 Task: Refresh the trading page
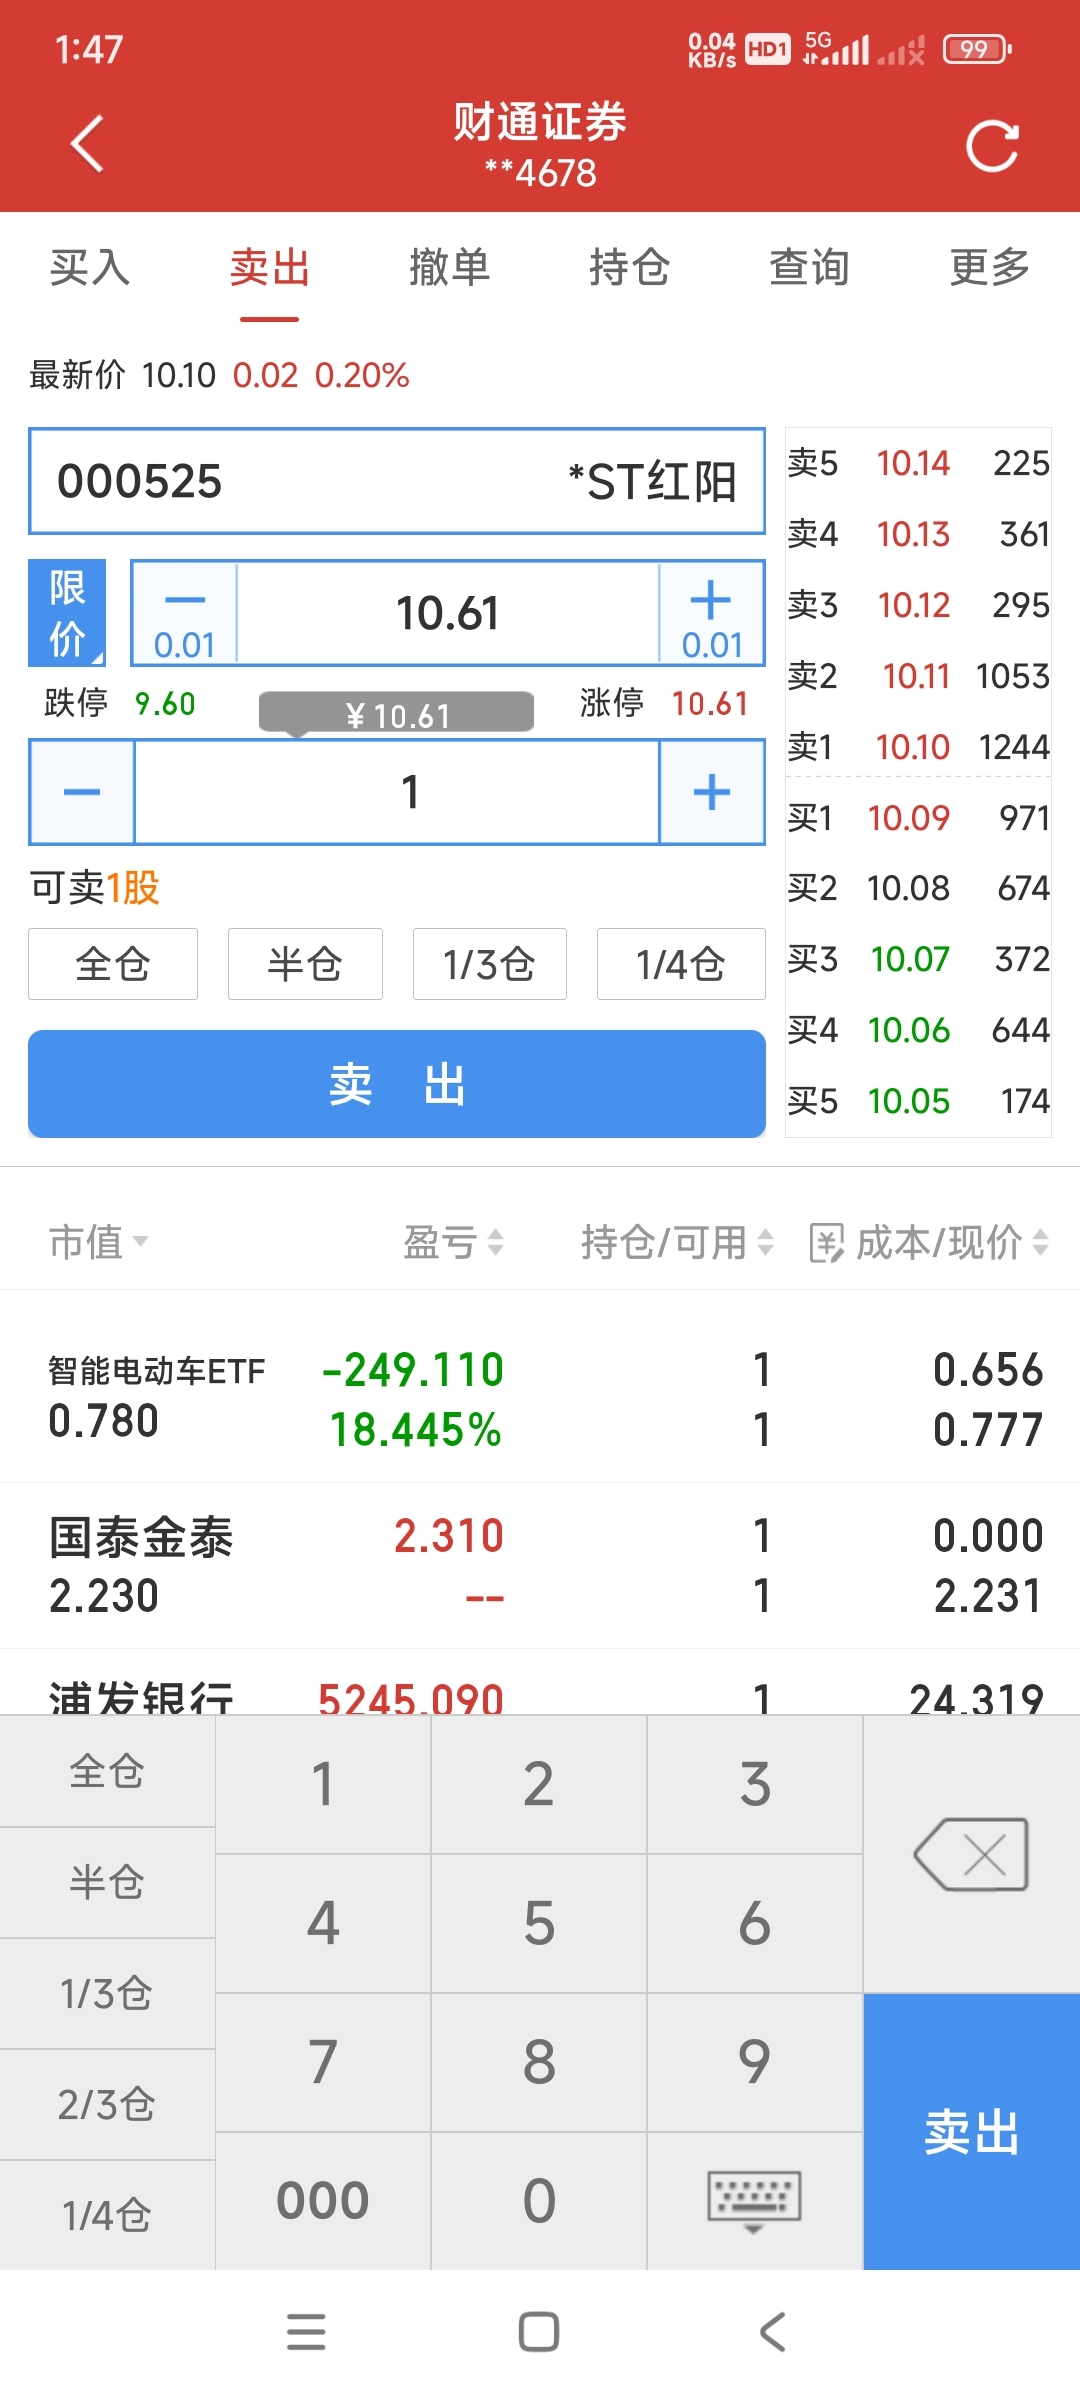(x=992, y=146)
